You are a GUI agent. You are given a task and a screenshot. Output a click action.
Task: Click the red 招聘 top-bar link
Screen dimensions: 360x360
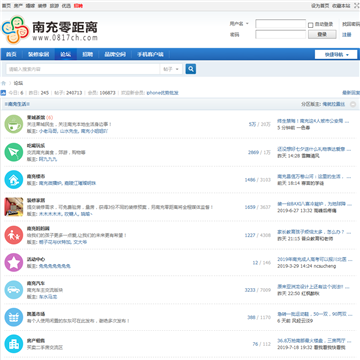pos(78,6)
